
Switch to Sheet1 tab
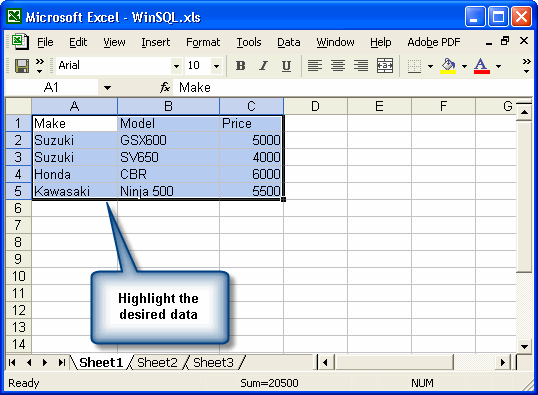(x=101, y=362)
